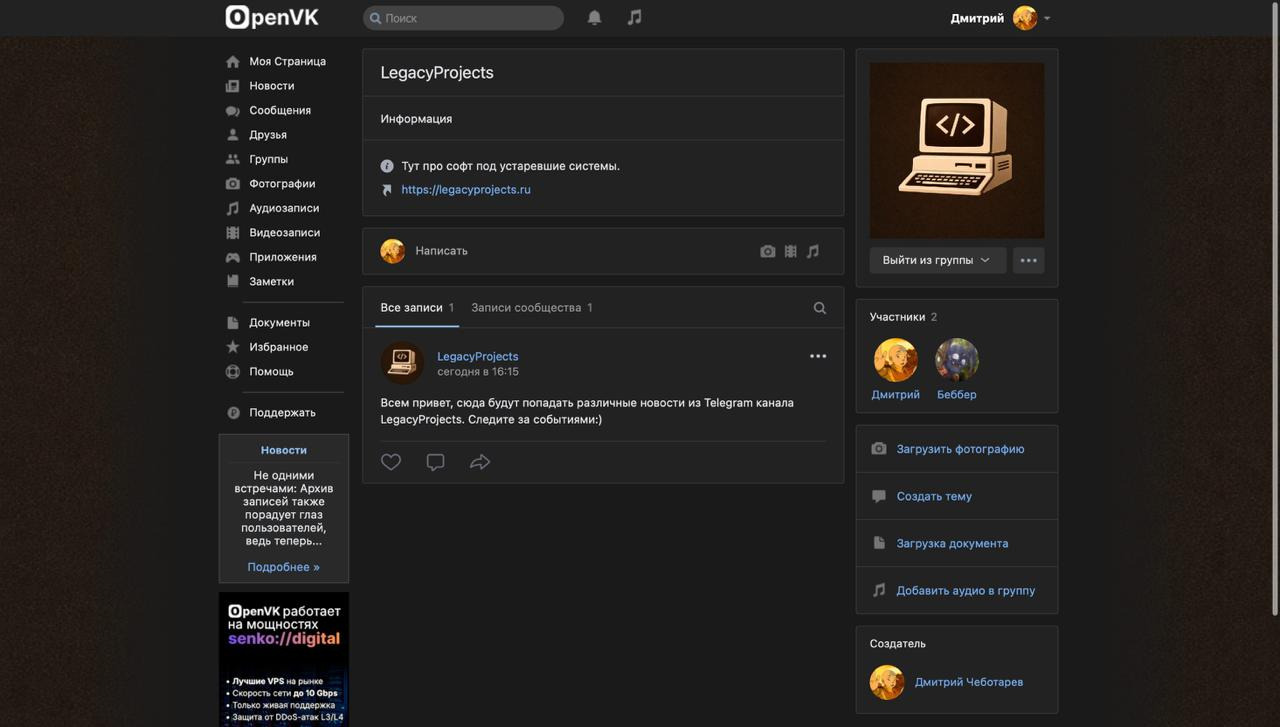
Task: Attach a photo using composer camera icon
Action: coord(767,252)
